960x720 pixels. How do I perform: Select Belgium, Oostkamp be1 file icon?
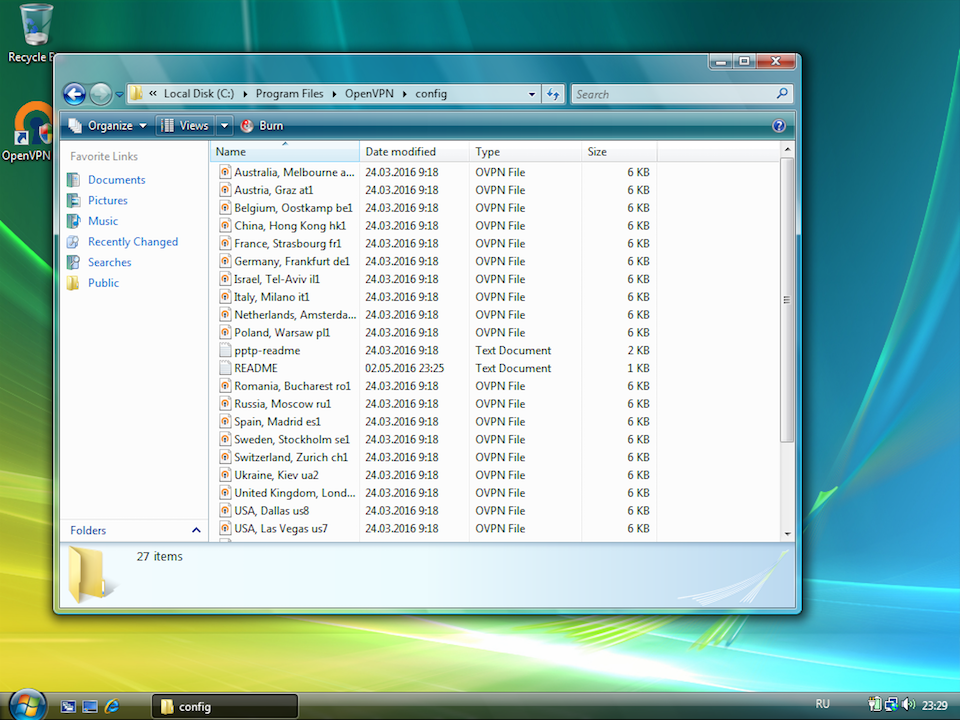pos(225,208)
